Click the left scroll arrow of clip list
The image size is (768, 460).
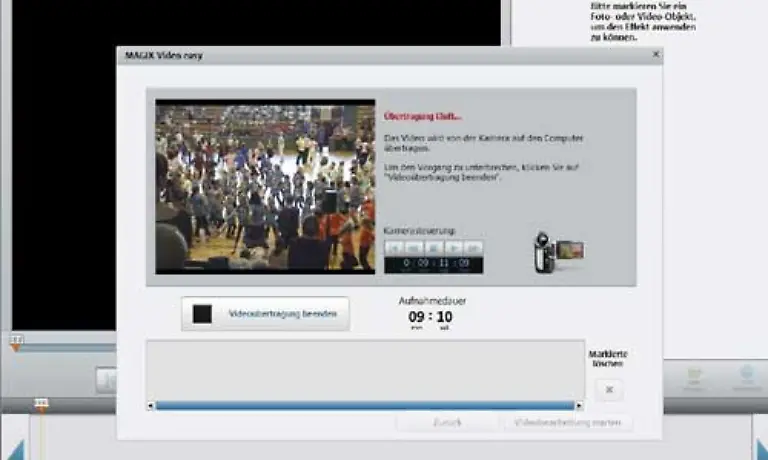(151, 406)
